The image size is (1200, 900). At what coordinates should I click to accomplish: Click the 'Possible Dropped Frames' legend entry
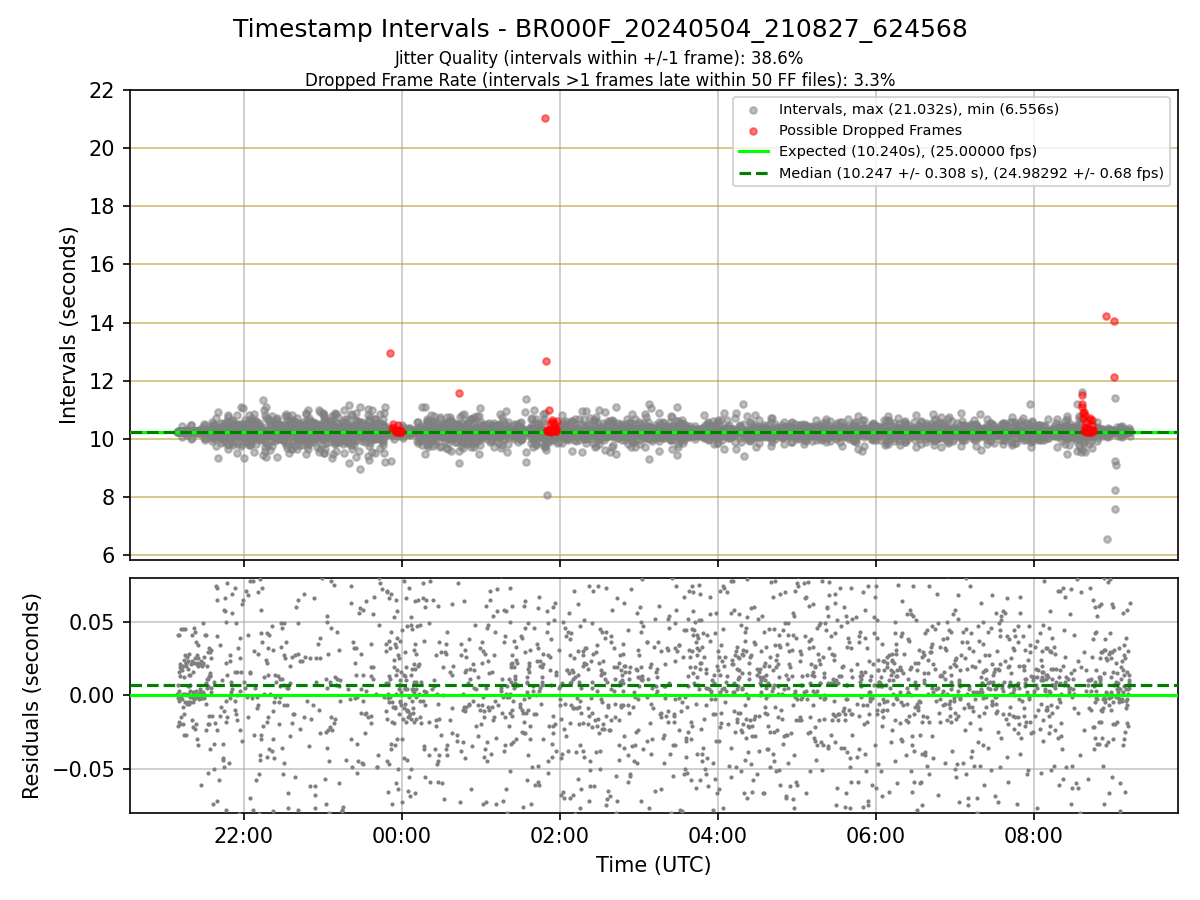[x=870, y=130]
